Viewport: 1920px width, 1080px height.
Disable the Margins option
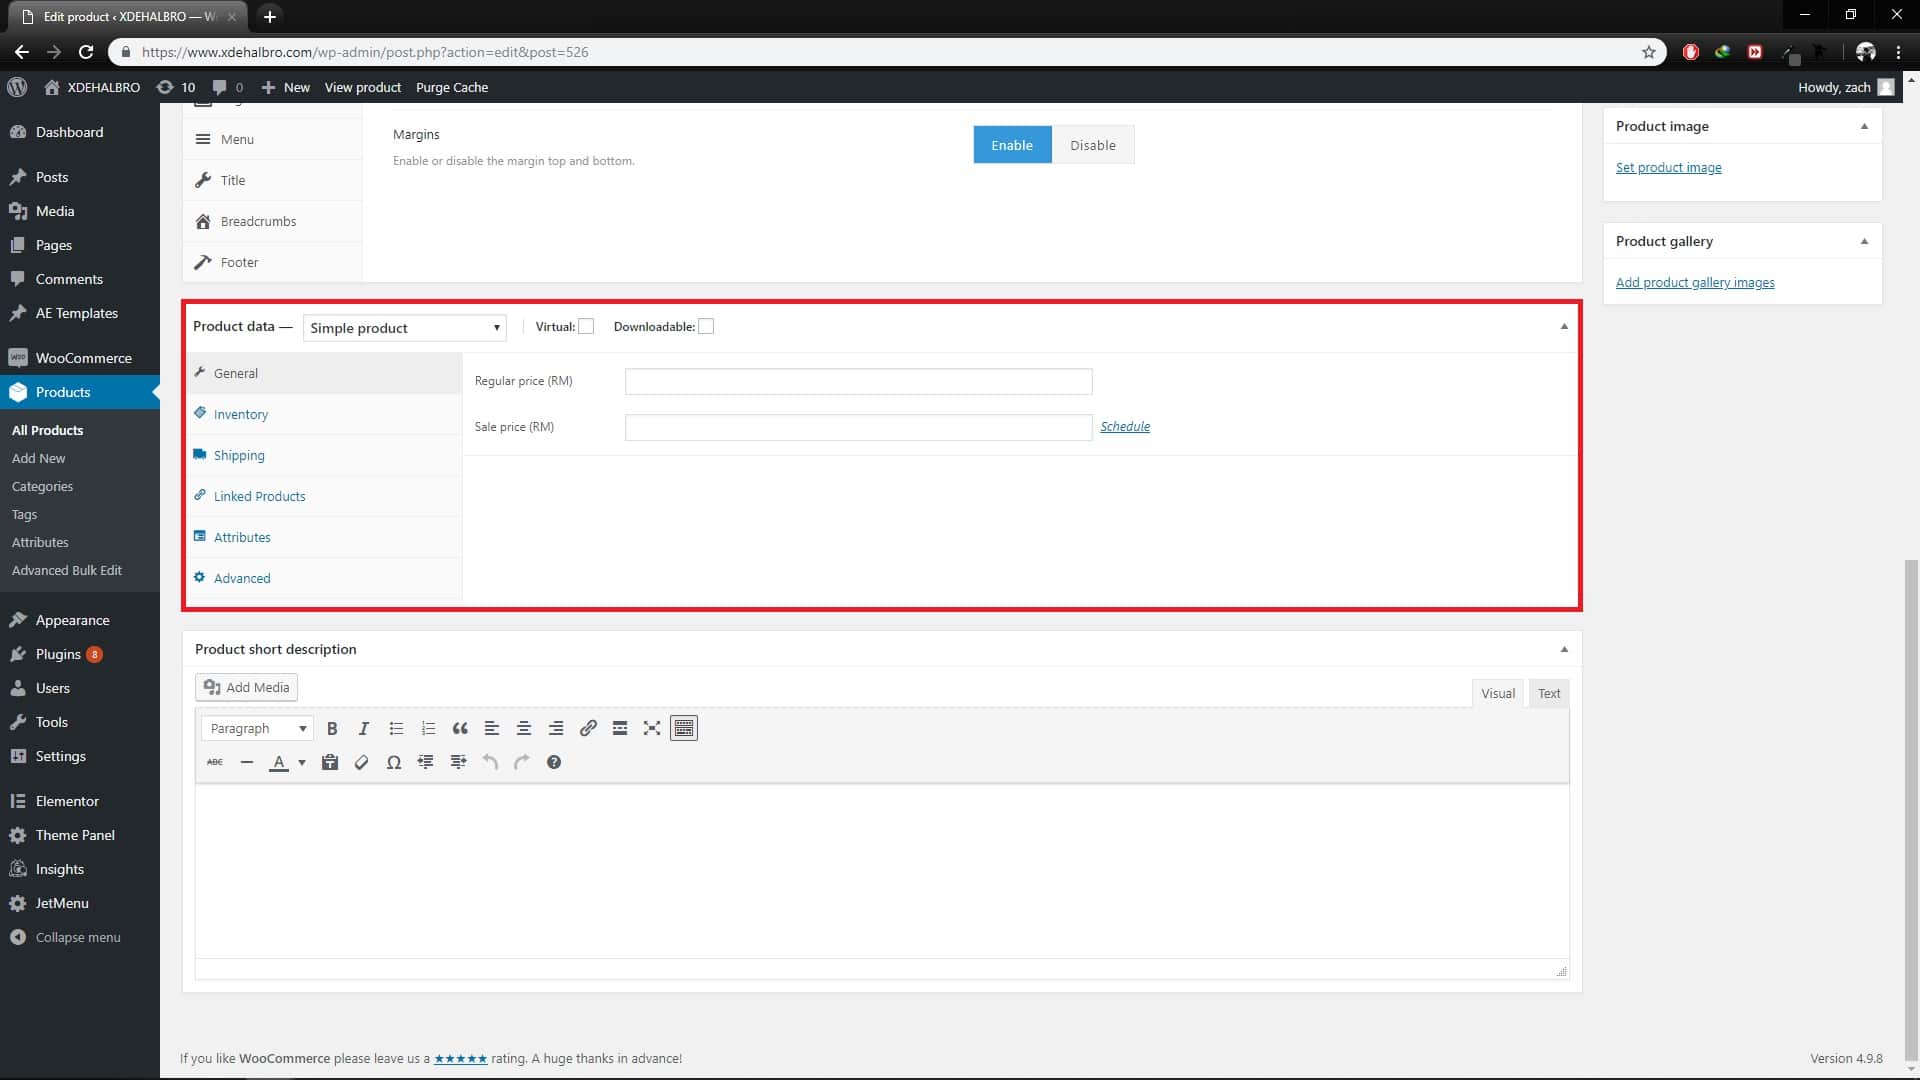pos(1093,145)
